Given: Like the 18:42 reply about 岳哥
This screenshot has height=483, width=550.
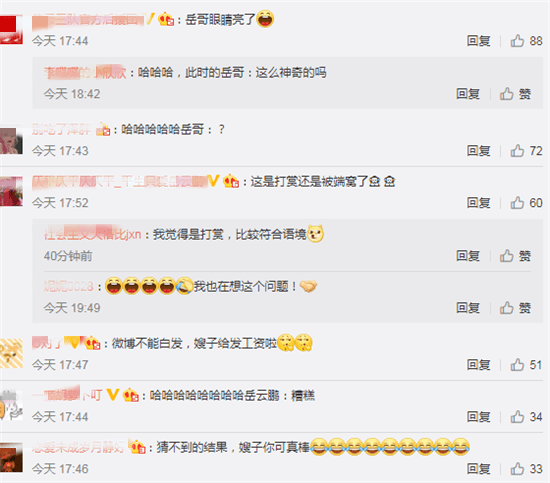Looking at the screenshot, I should coord(515,94).
